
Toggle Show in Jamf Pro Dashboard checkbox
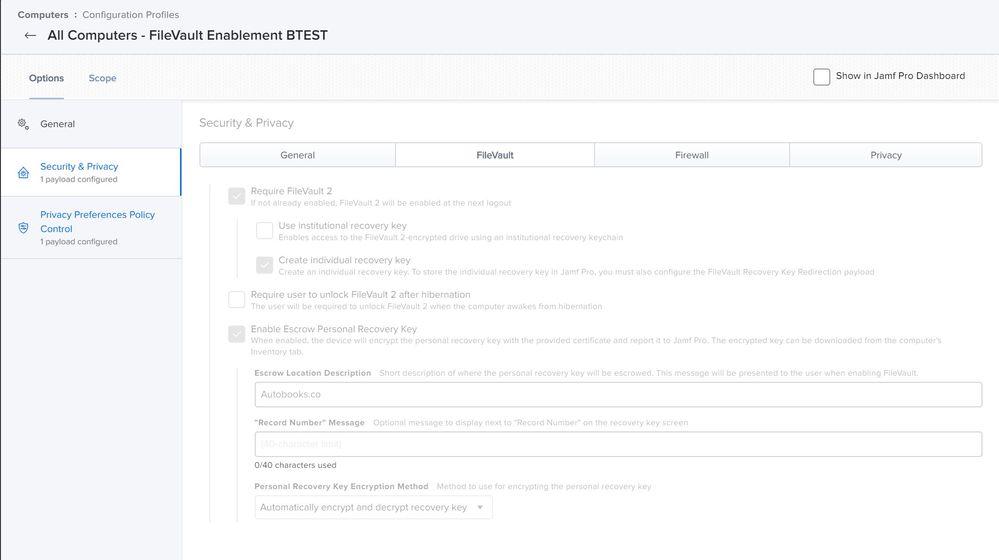pos(821,76)
